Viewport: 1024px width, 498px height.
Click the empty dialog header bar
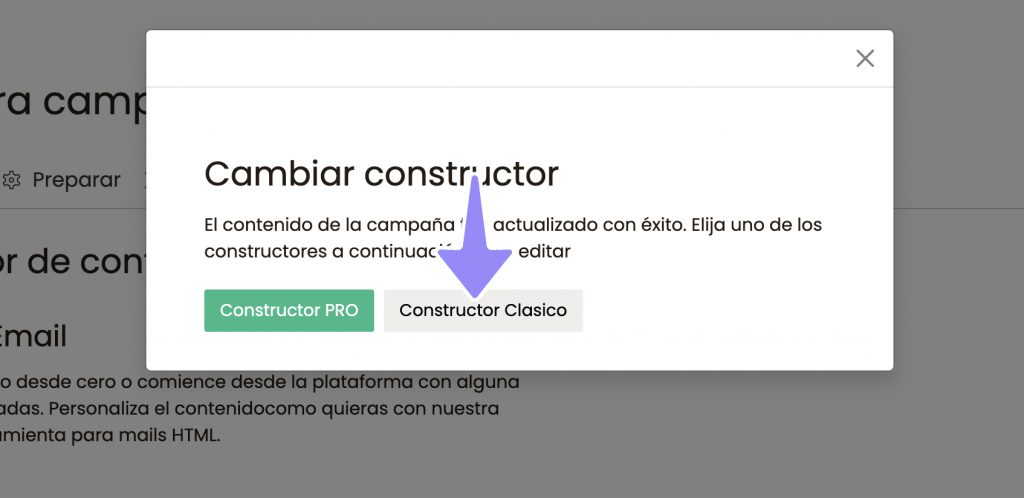[x=500, y=59]
